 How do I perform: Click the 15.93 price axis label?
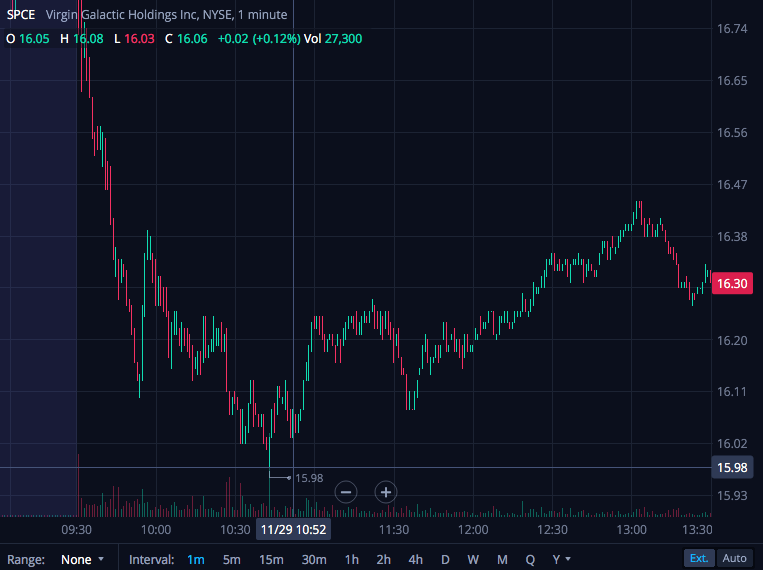point(732,496)
